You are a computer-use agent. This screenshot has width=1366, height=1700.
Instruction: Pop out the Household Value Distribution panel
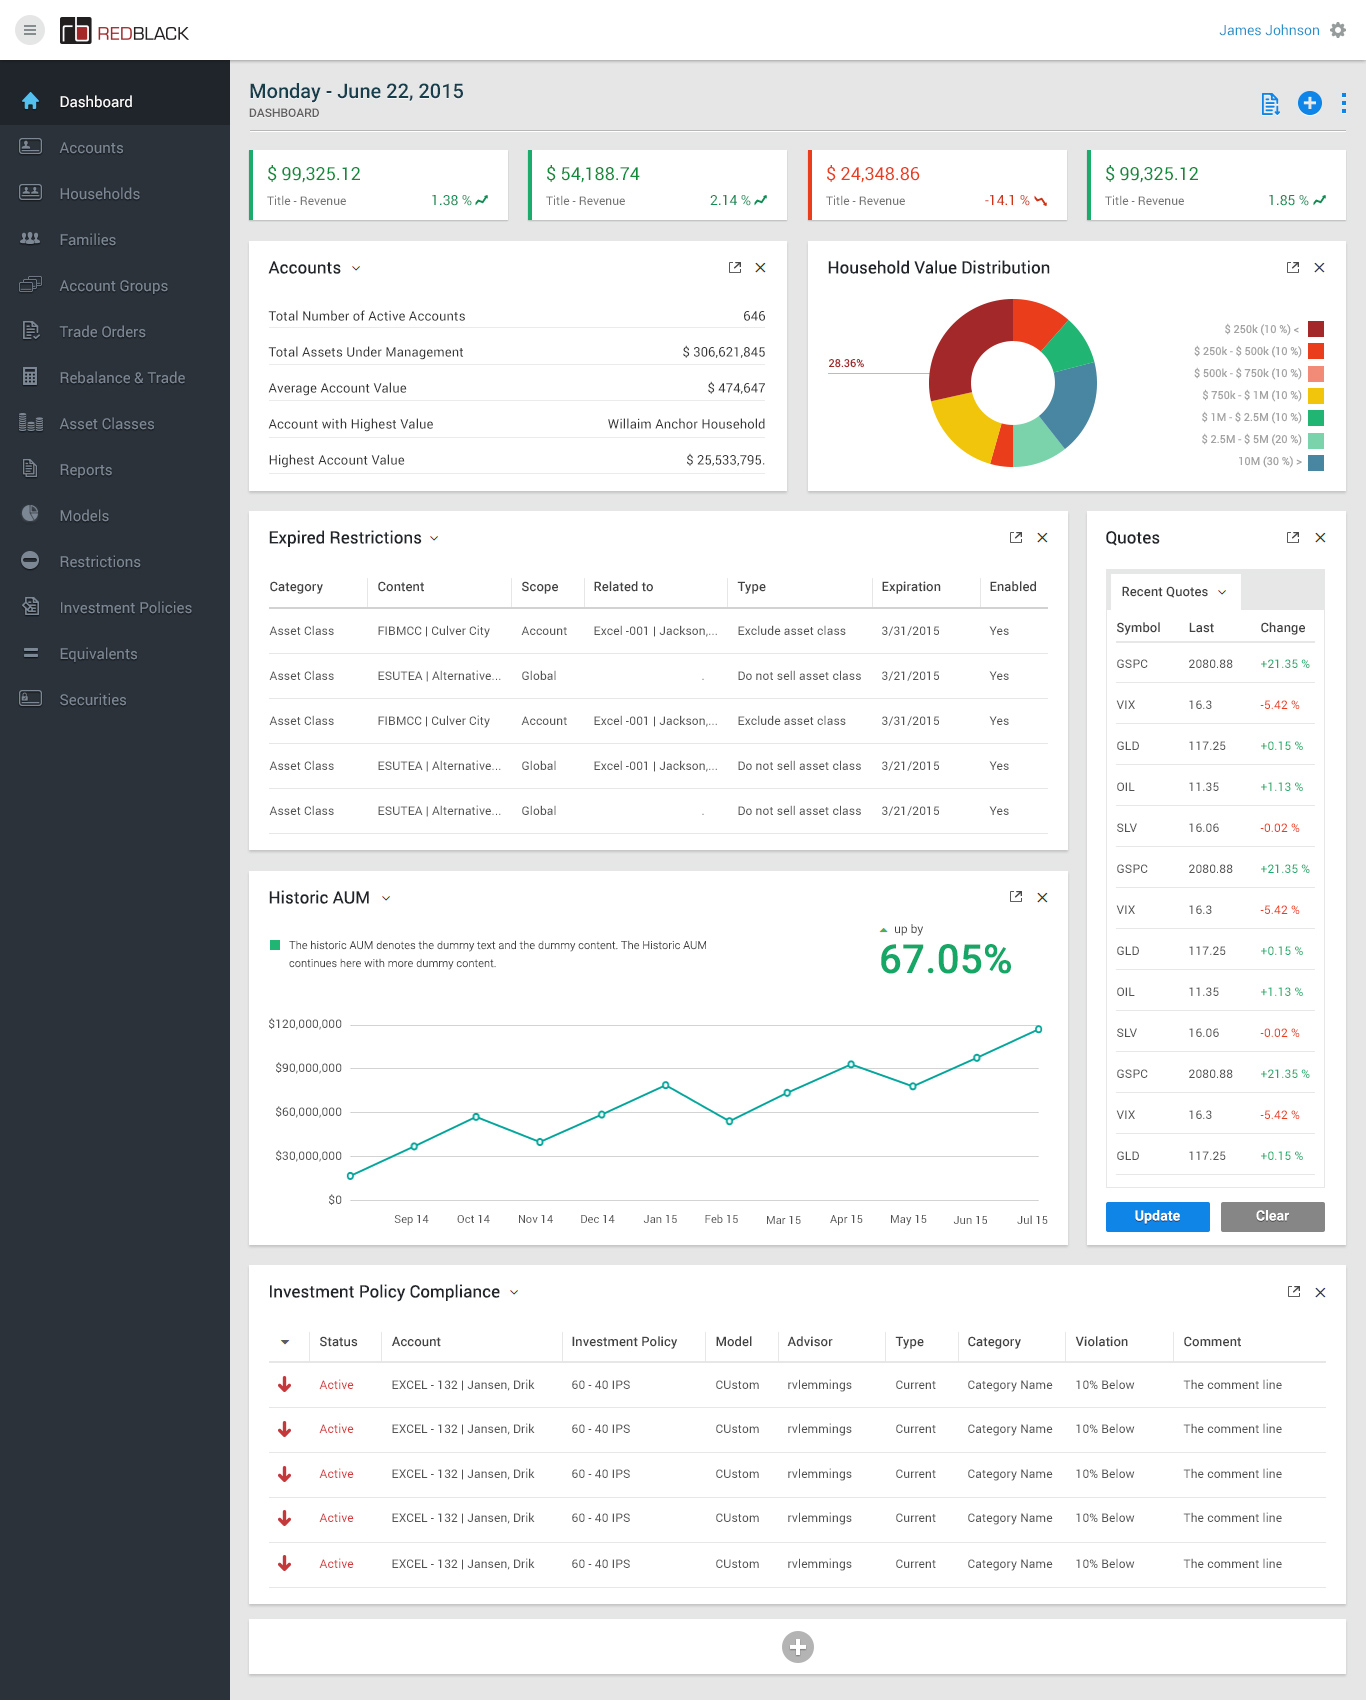[1292, 268]
